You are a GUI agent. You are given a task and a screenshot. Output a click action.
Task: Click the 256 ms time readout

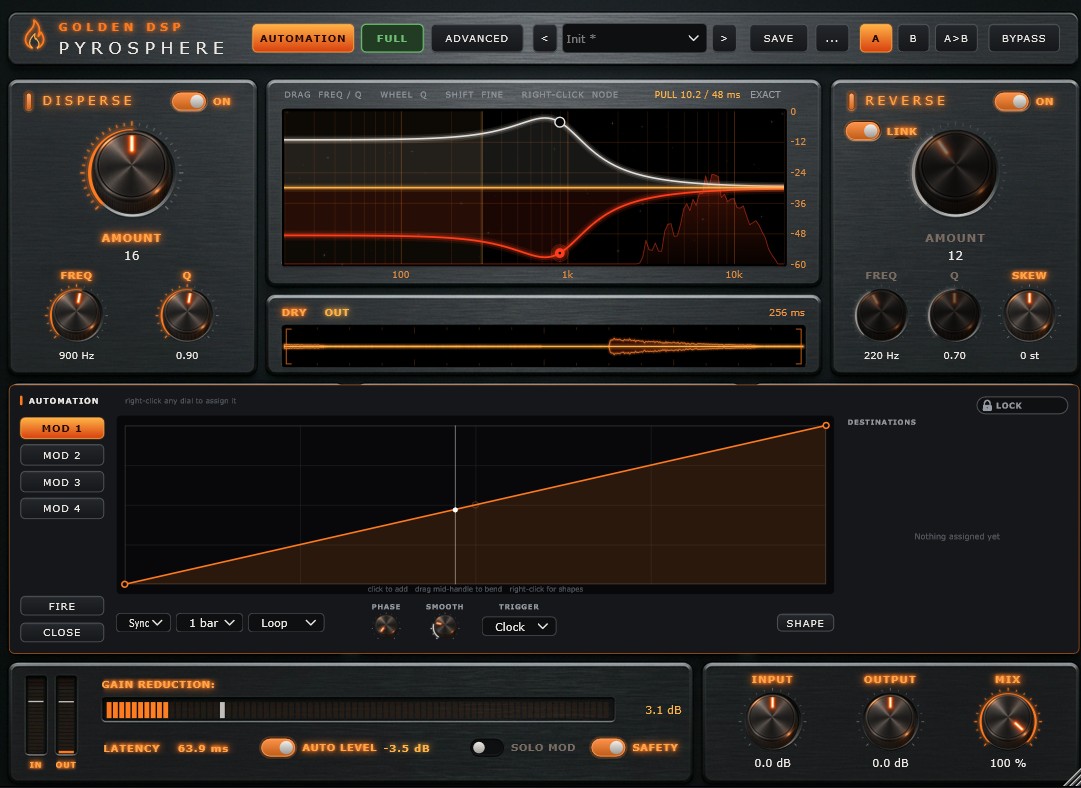coord(787,312)
